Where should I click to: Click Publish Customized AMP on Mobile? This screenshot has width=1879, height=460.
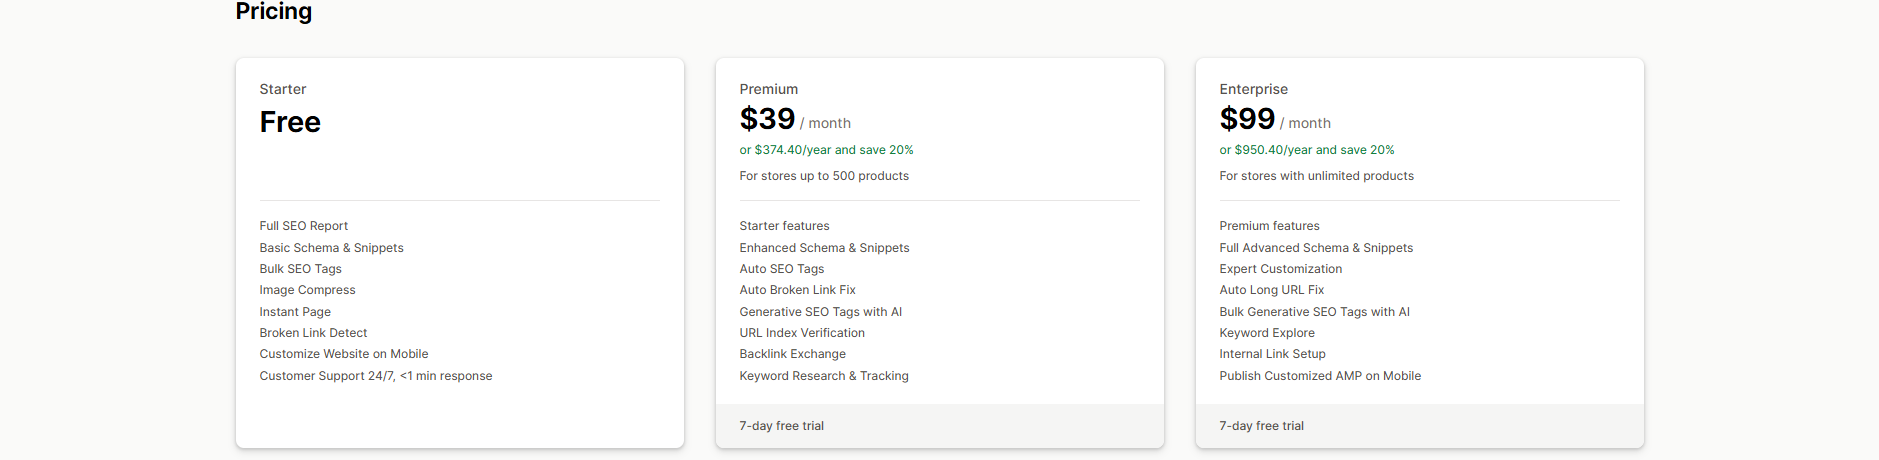(1319, 376)
